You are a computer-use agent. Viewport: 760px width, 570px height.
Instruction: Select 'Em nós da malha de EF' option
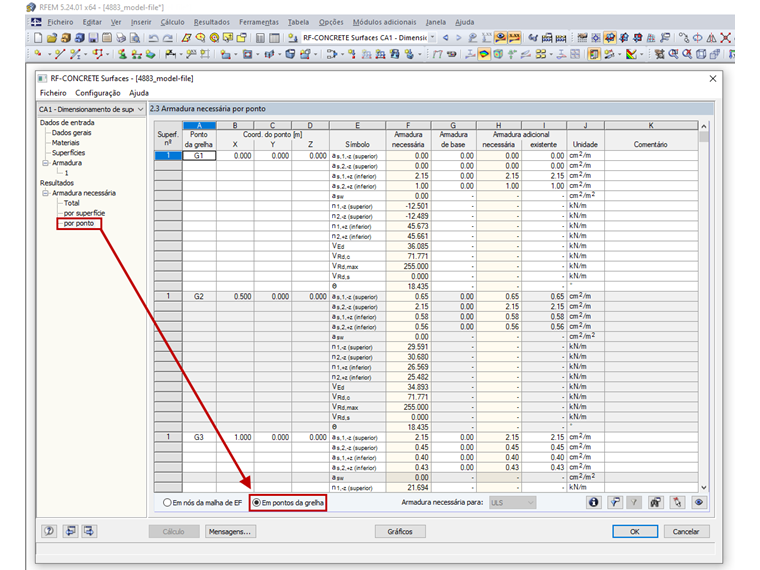click(202, 503)
